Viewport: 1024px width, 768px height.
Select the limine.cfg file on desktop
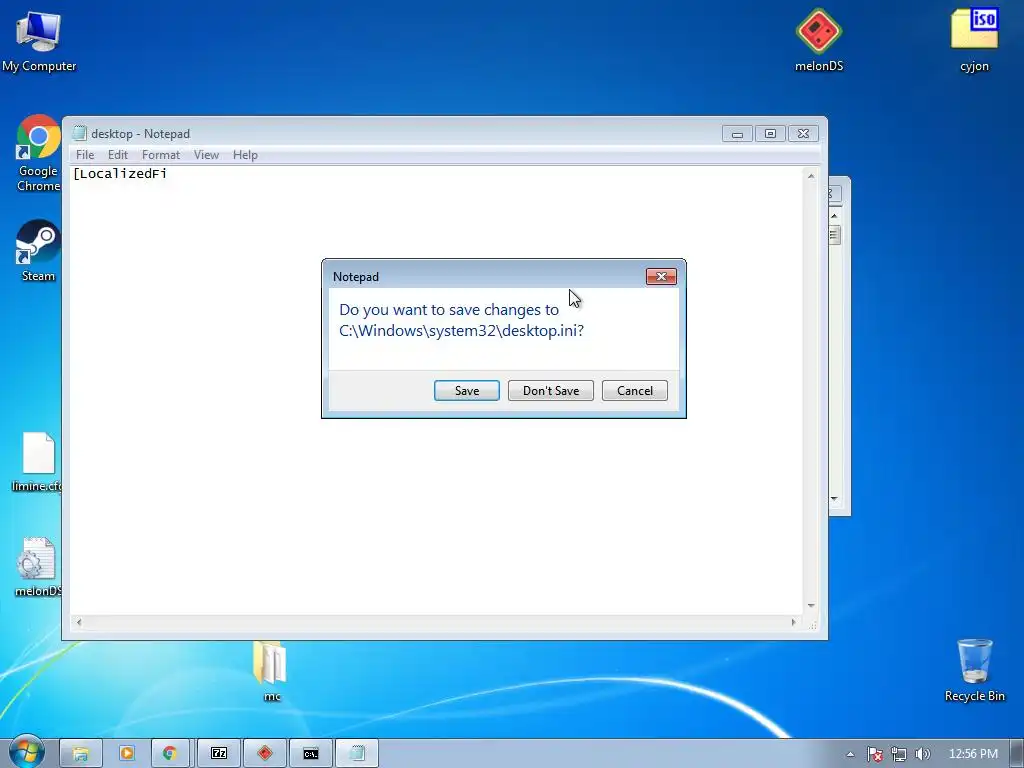tap(38, 462)
